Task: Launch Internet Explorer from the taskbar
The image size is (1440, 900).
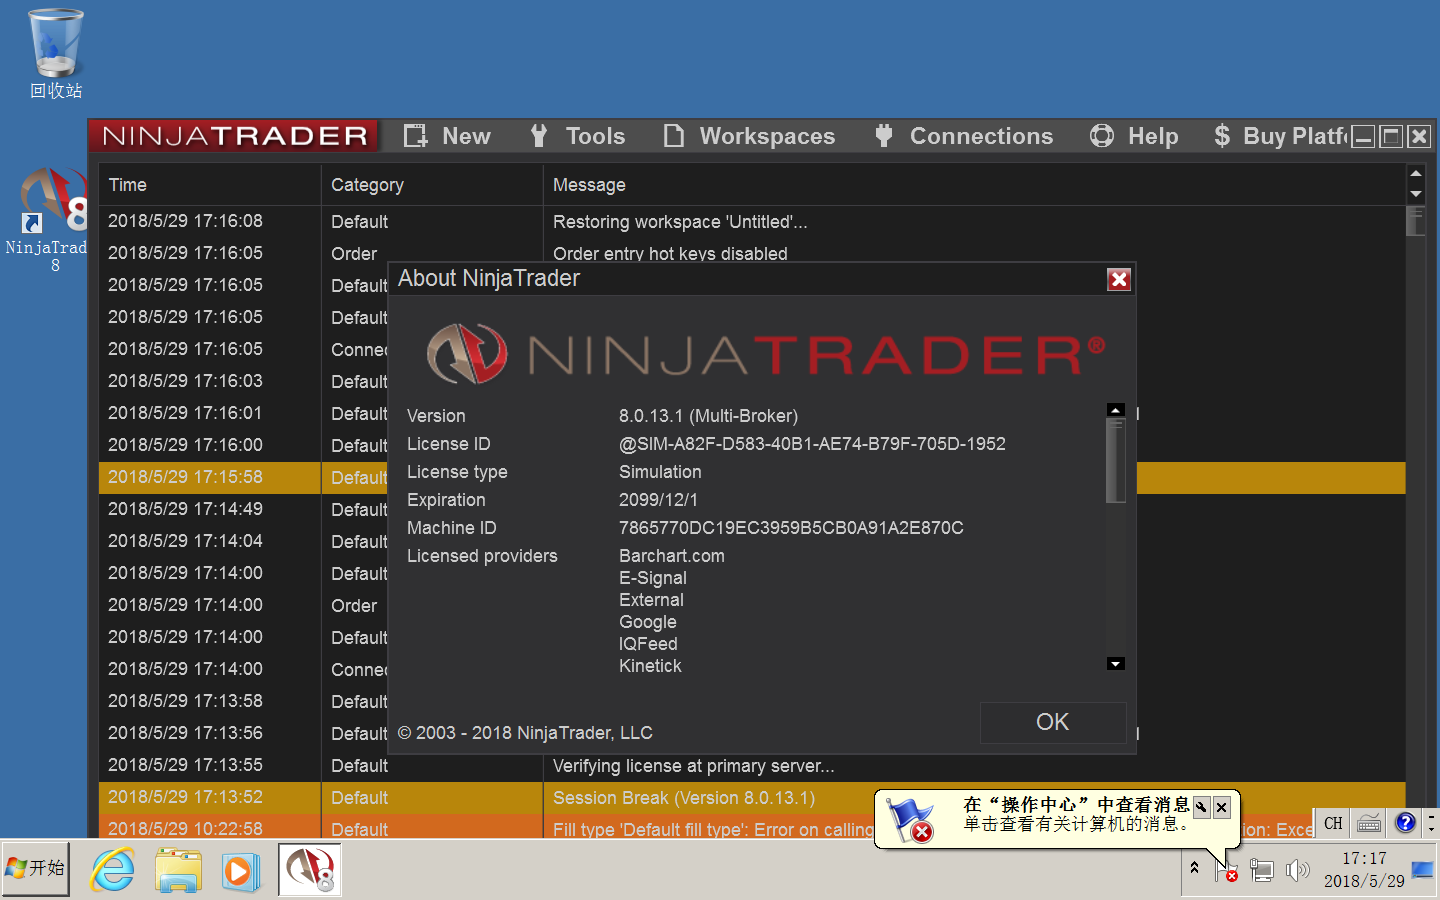Action: tap(112, 870)
